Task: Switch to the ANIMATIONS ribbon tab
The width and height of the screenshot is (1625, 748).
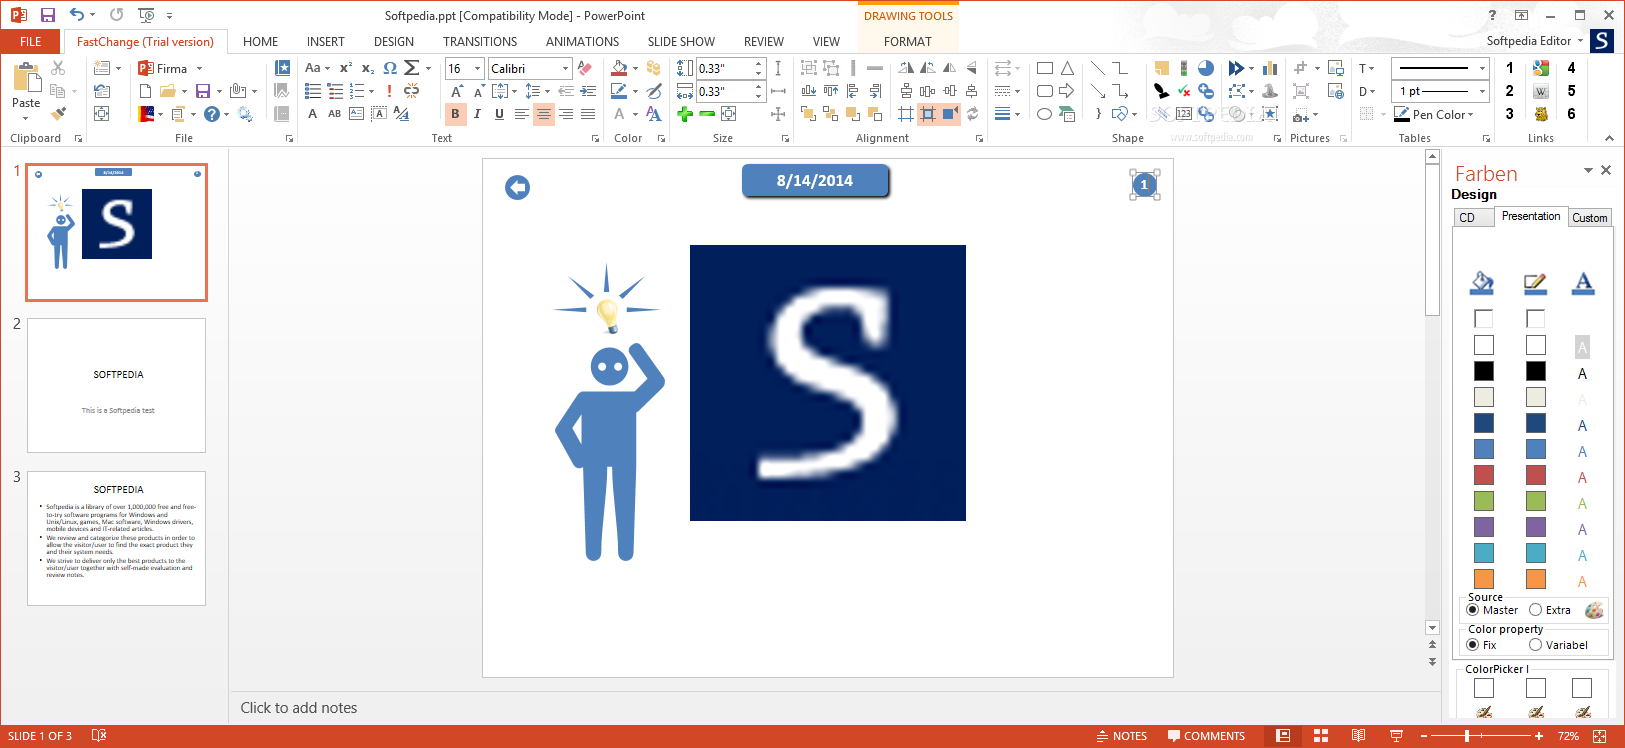Action: coord(582,41)
